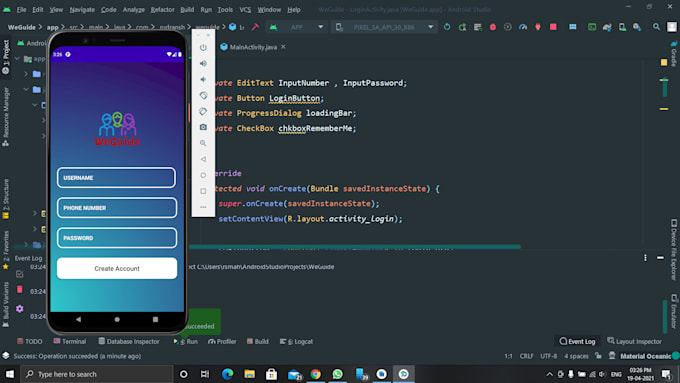Screen dimensions: 680x383
Task: Open the Material Oceanic theme selector
Action: click(645, 356)
